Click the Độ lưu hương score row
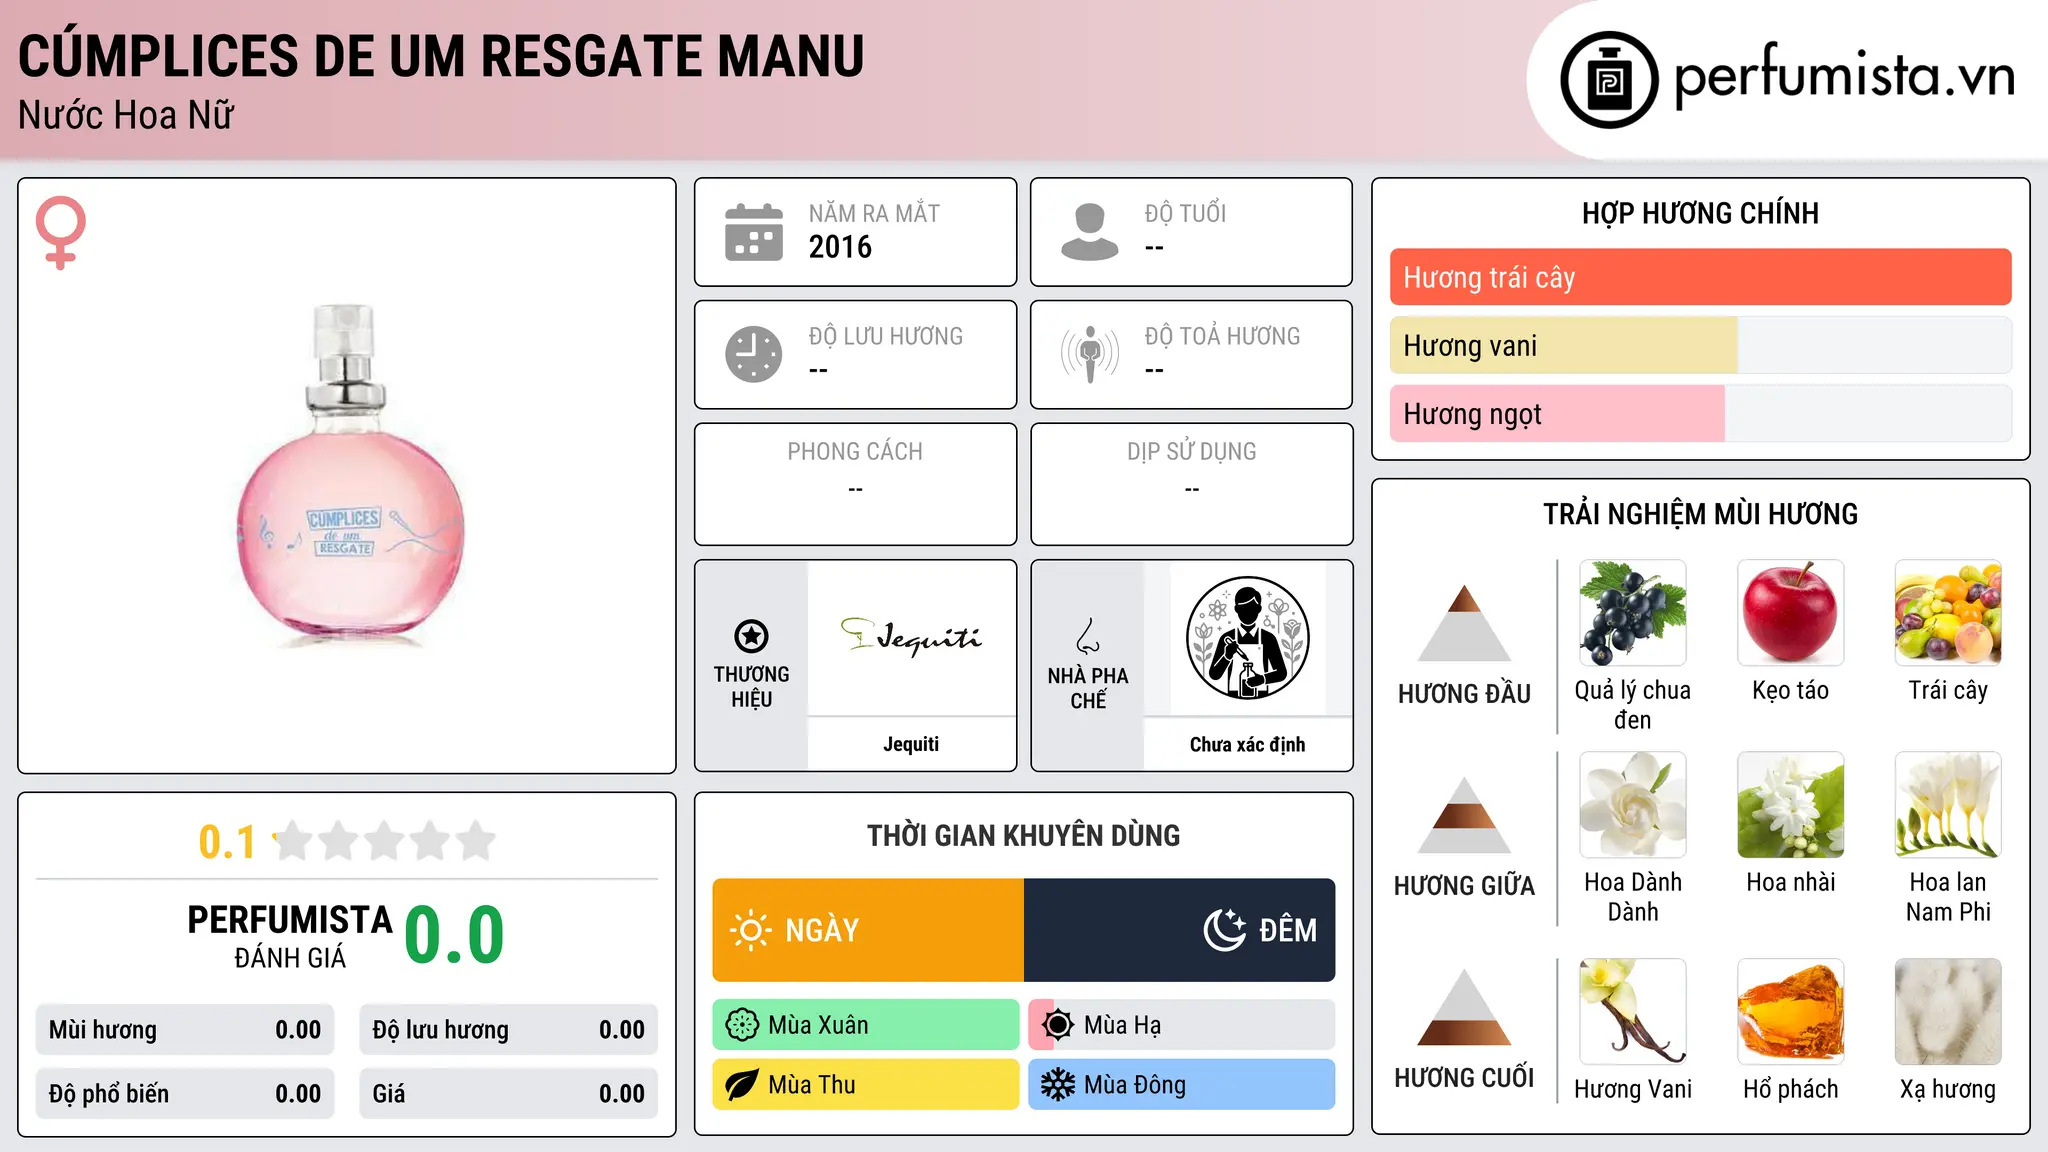The image size is (2048, 1152). click(509, 1030)
